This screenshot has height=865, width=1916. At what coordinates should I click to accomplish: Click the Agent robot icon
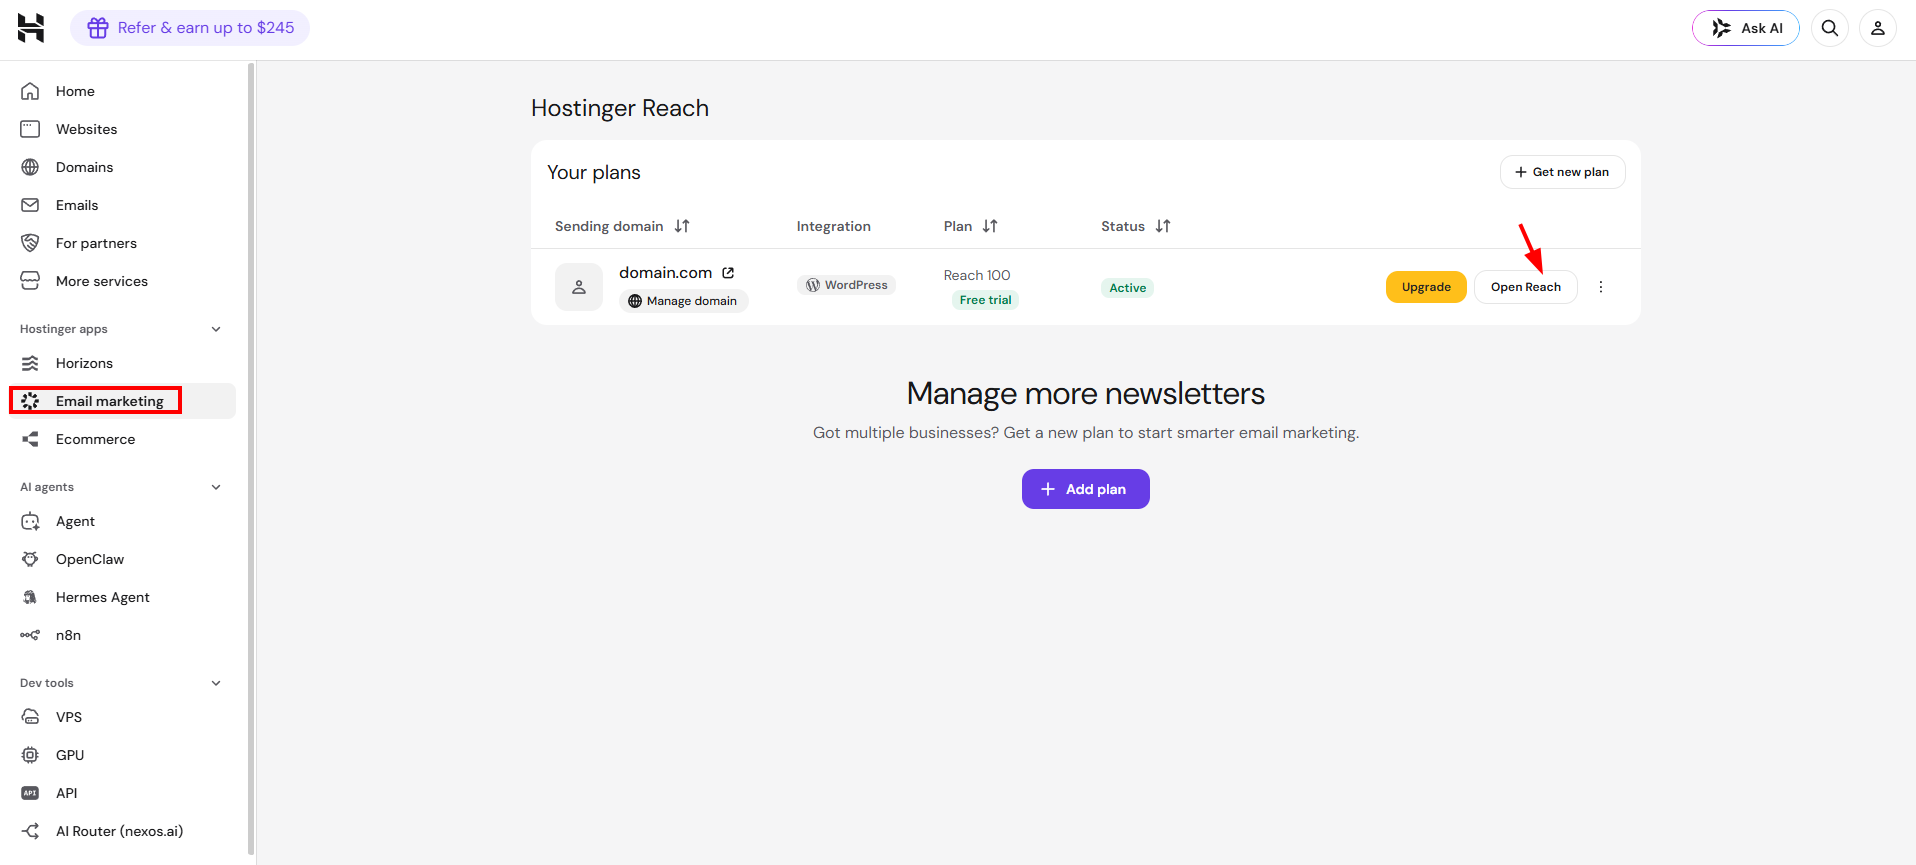[30, 521]
